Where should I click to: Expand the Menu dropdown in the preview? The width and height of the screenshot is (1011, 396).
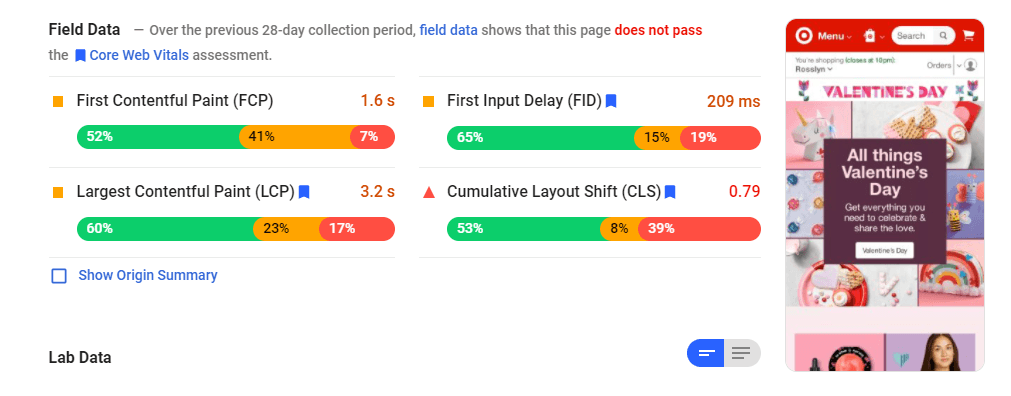coord(834,36)
